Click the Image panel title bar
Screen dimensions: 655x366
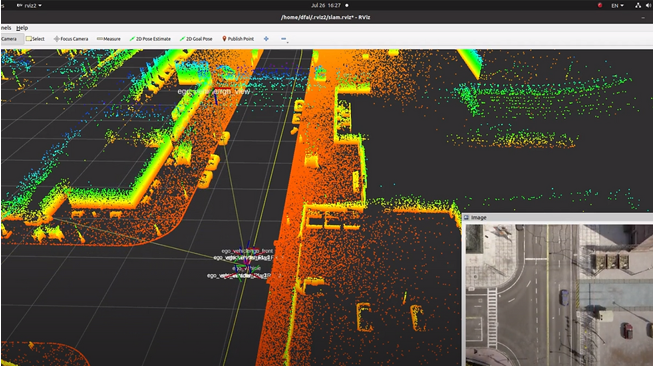pos(558,217)
